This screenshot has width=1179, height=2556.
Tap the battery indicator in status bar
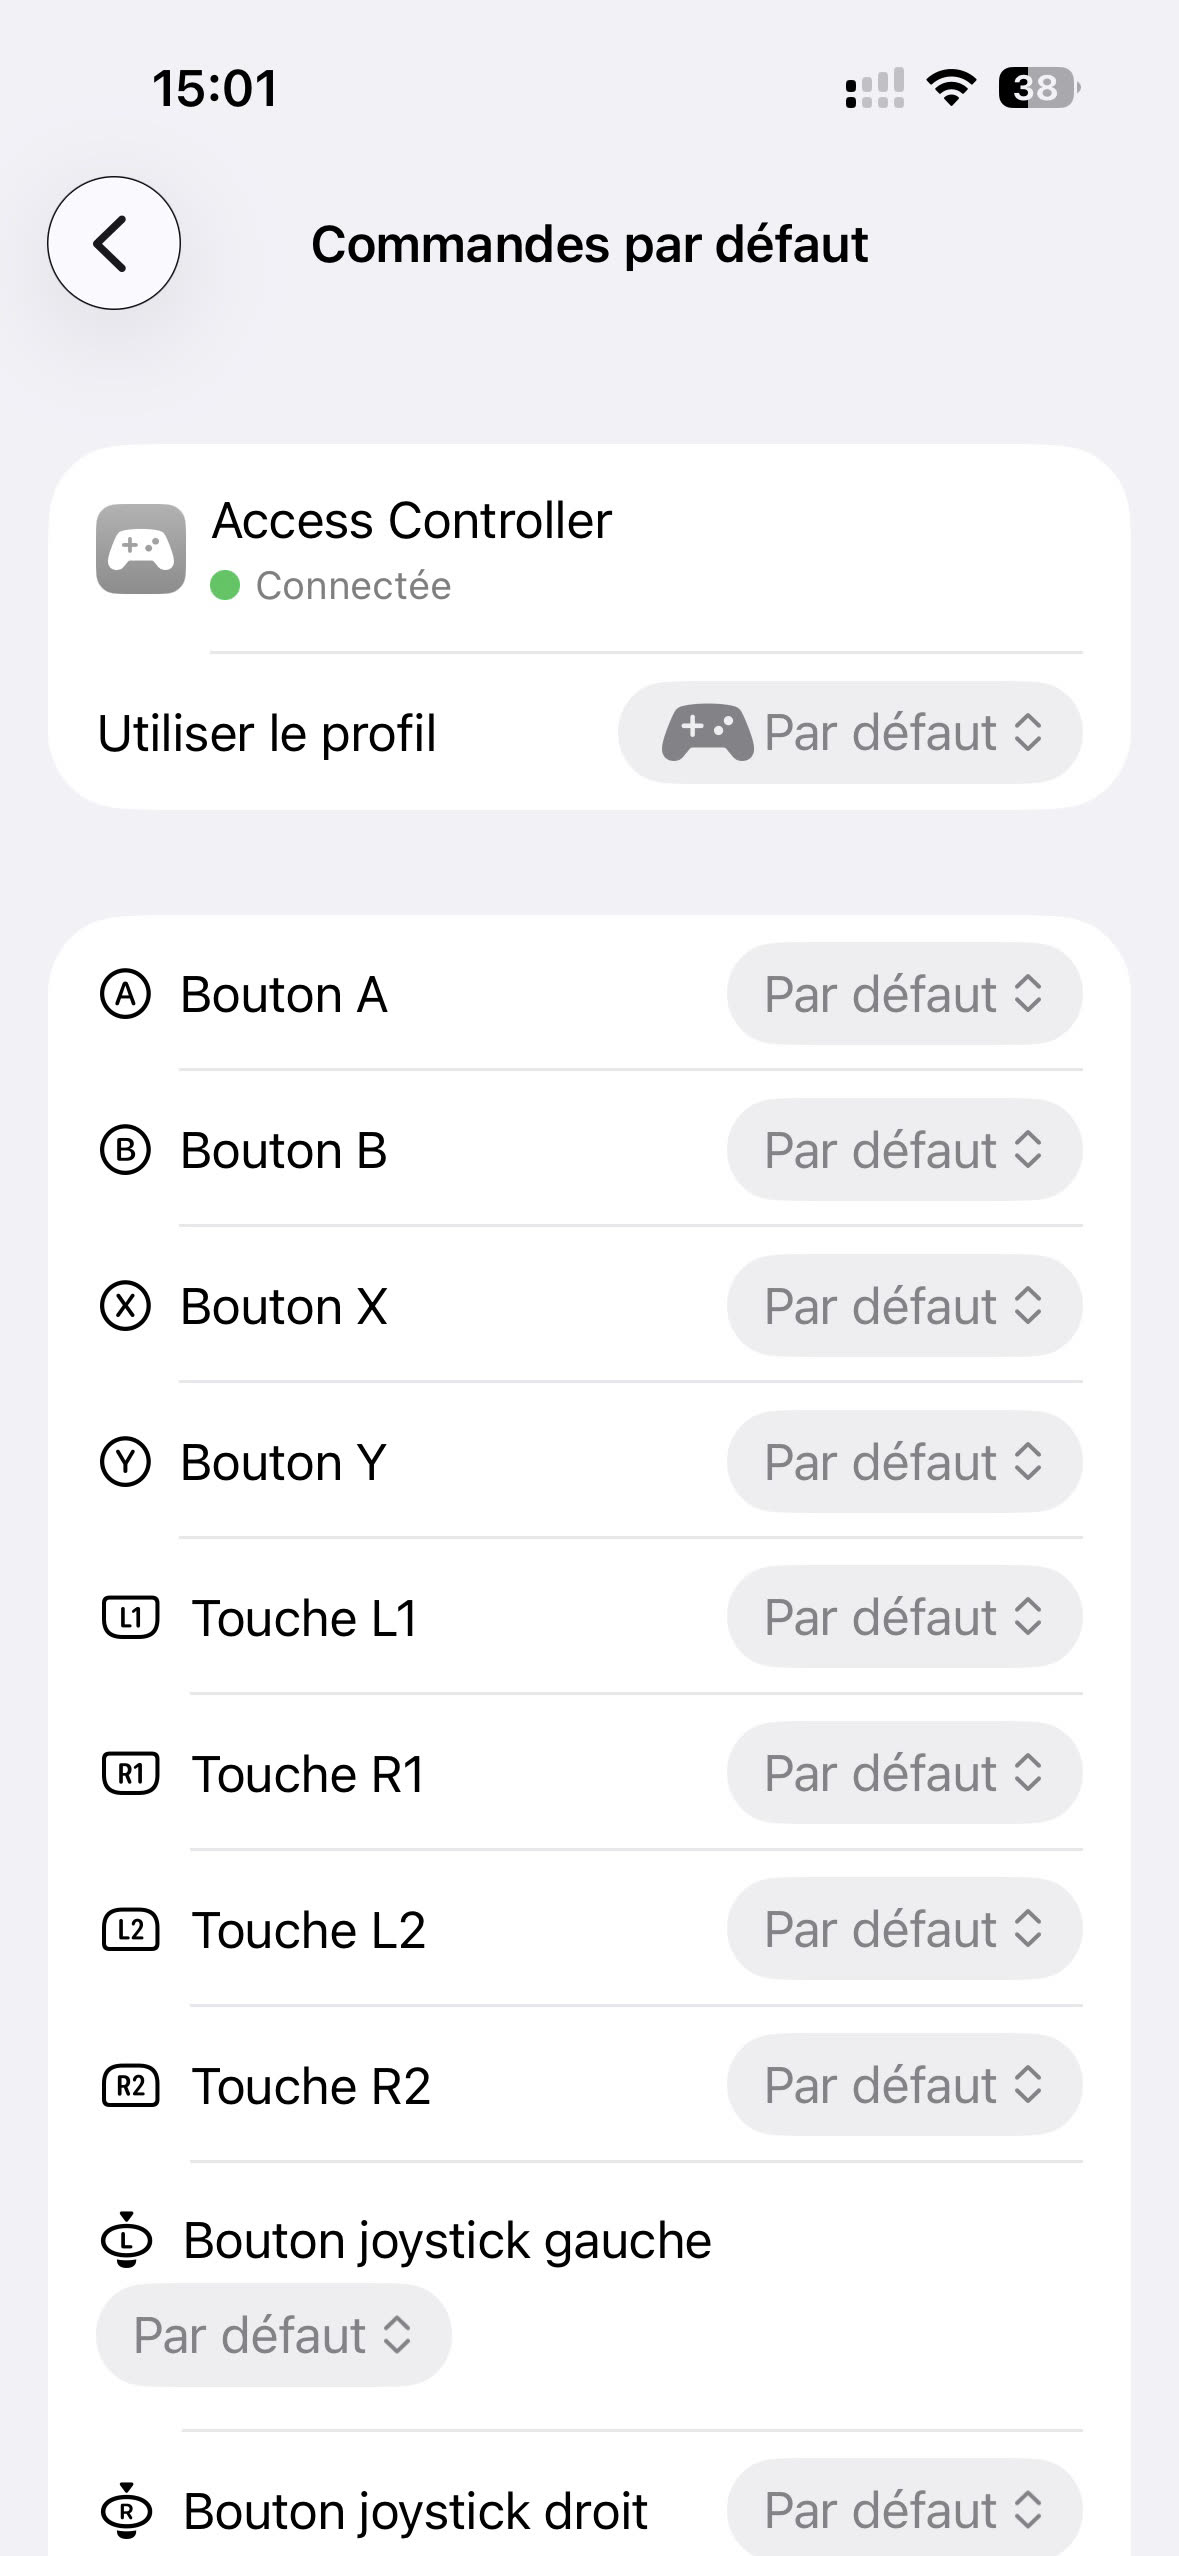(1038, 88)
